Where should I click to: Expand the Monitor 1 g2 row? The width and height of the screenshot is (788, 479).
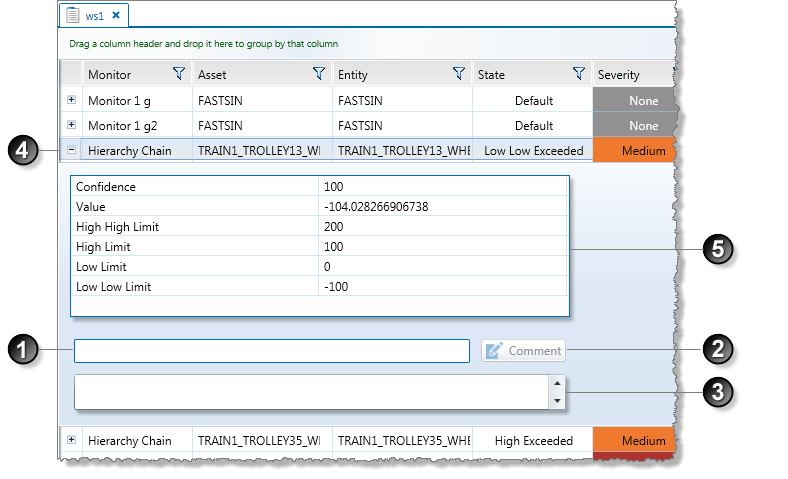coord(71,125)
